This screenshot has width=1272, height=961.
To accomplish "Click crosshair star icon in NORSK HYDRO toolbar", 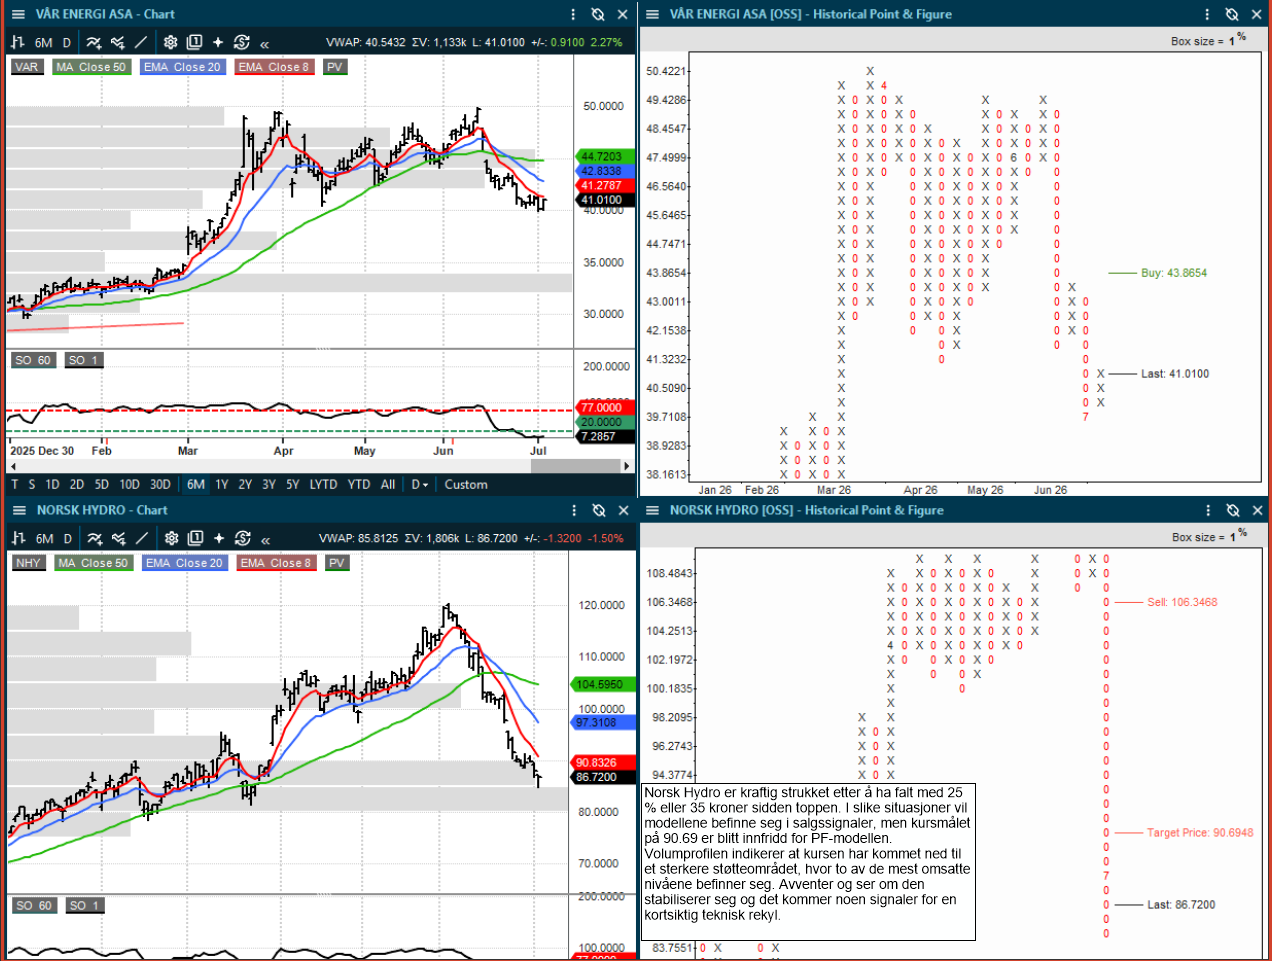I will [x=218, y=538].
